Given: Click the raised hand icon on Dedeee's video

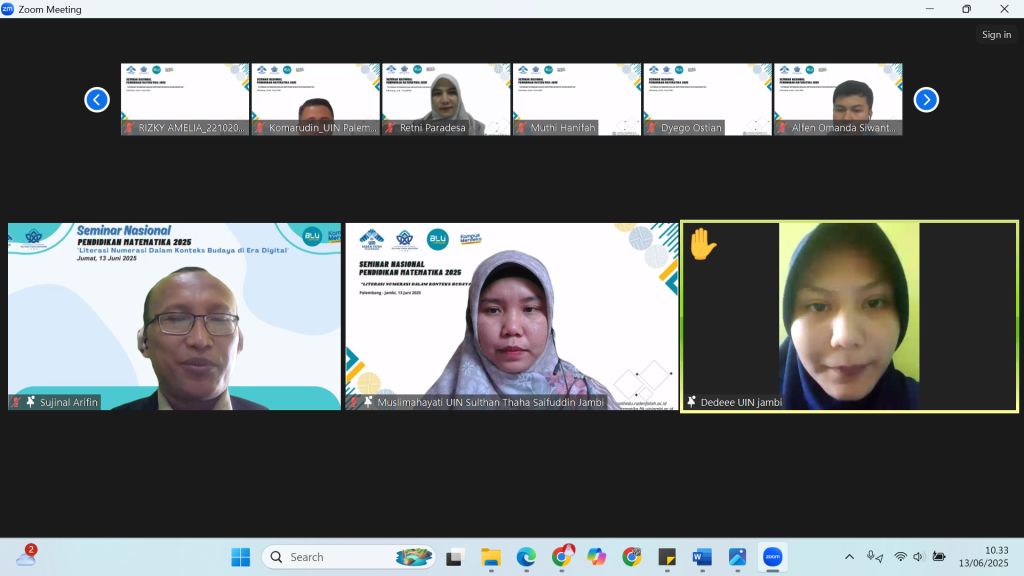Looking at the screenshot, I should click(703, 244).
